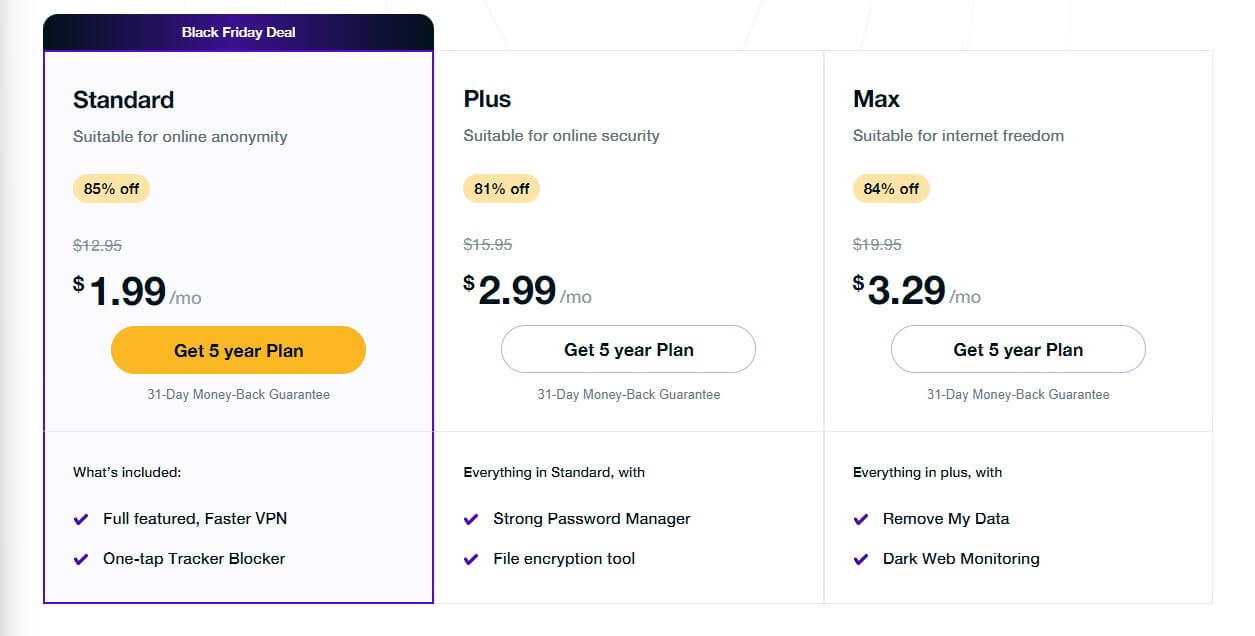
Task: Select the Plus plan card heading
Action: coord(487,98)
